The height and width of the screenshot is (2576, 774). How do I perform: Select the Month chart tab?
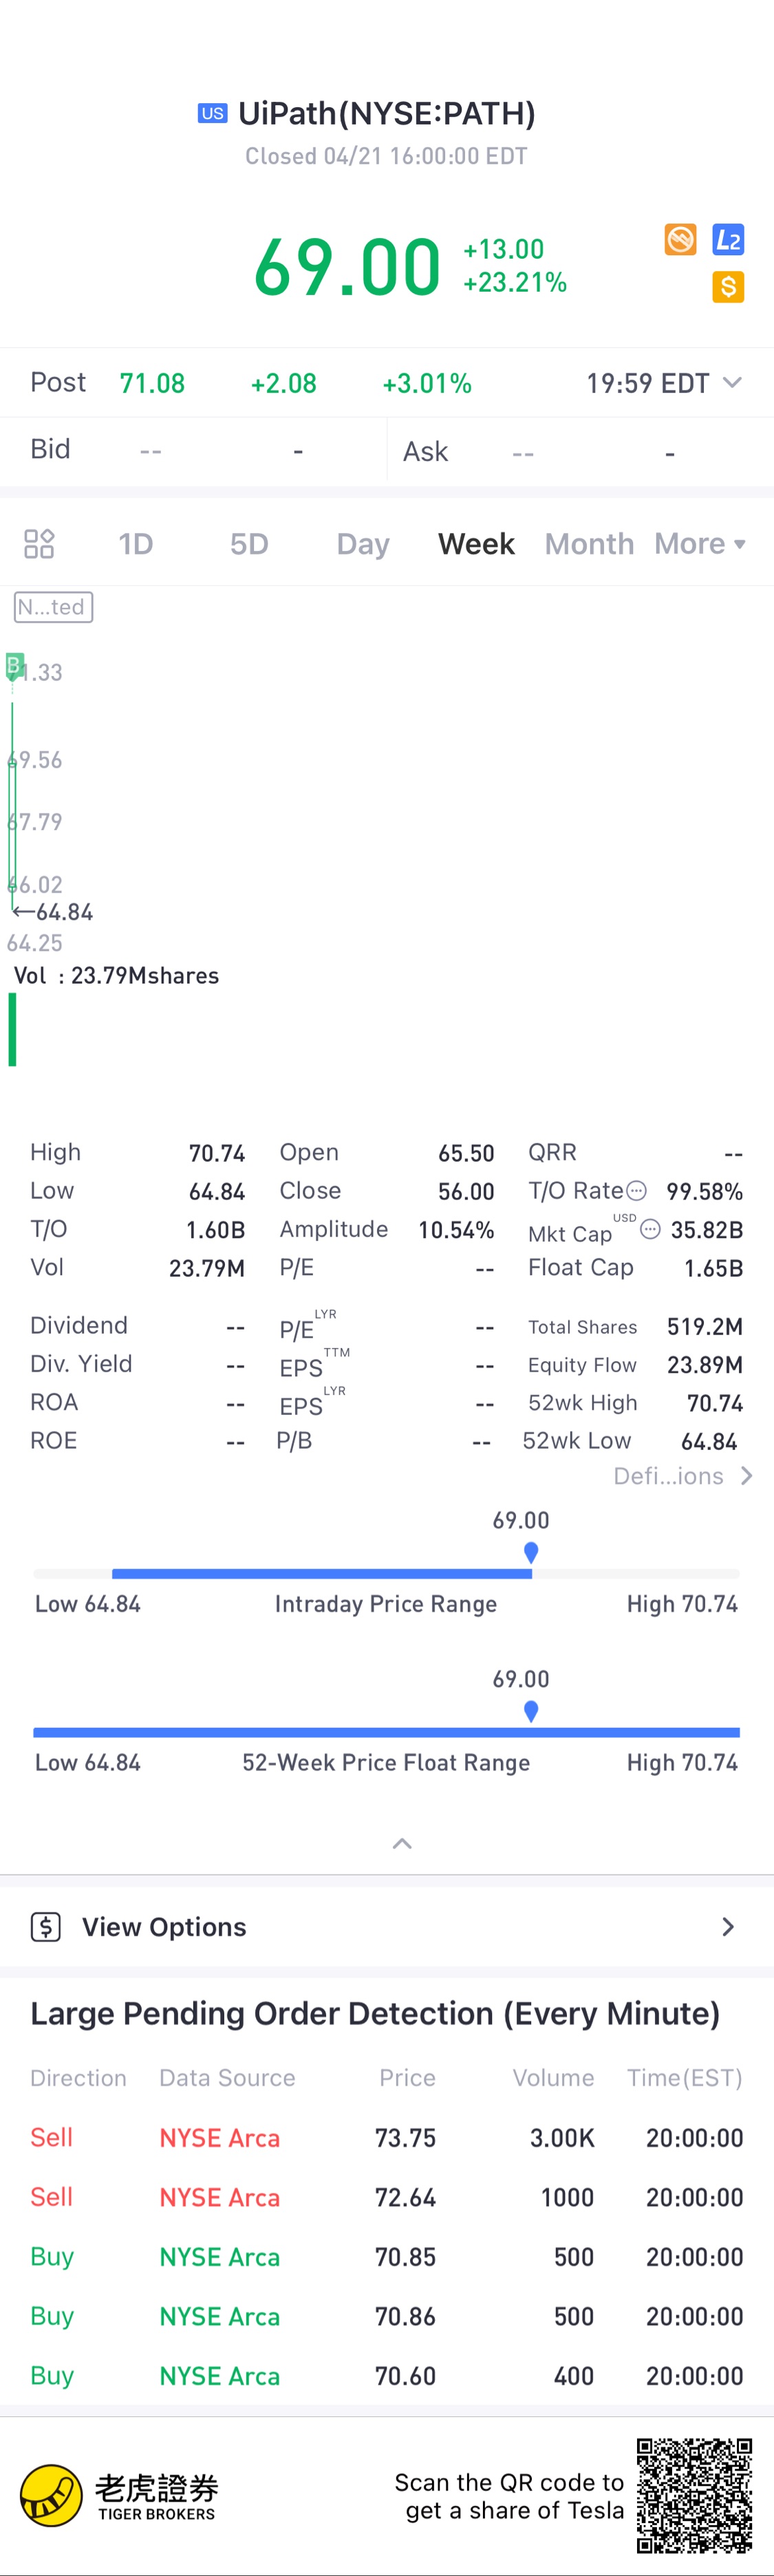click(589, 544)
